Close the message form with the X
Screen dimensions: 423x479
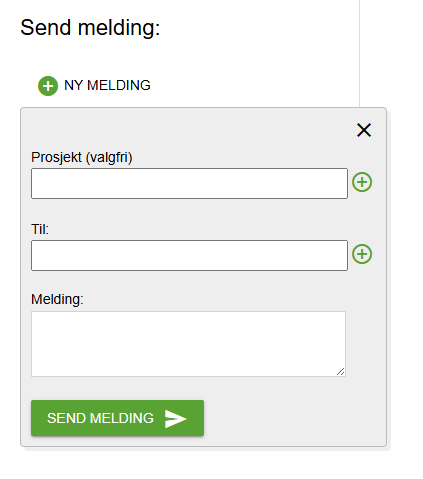[x=364, y=130]
